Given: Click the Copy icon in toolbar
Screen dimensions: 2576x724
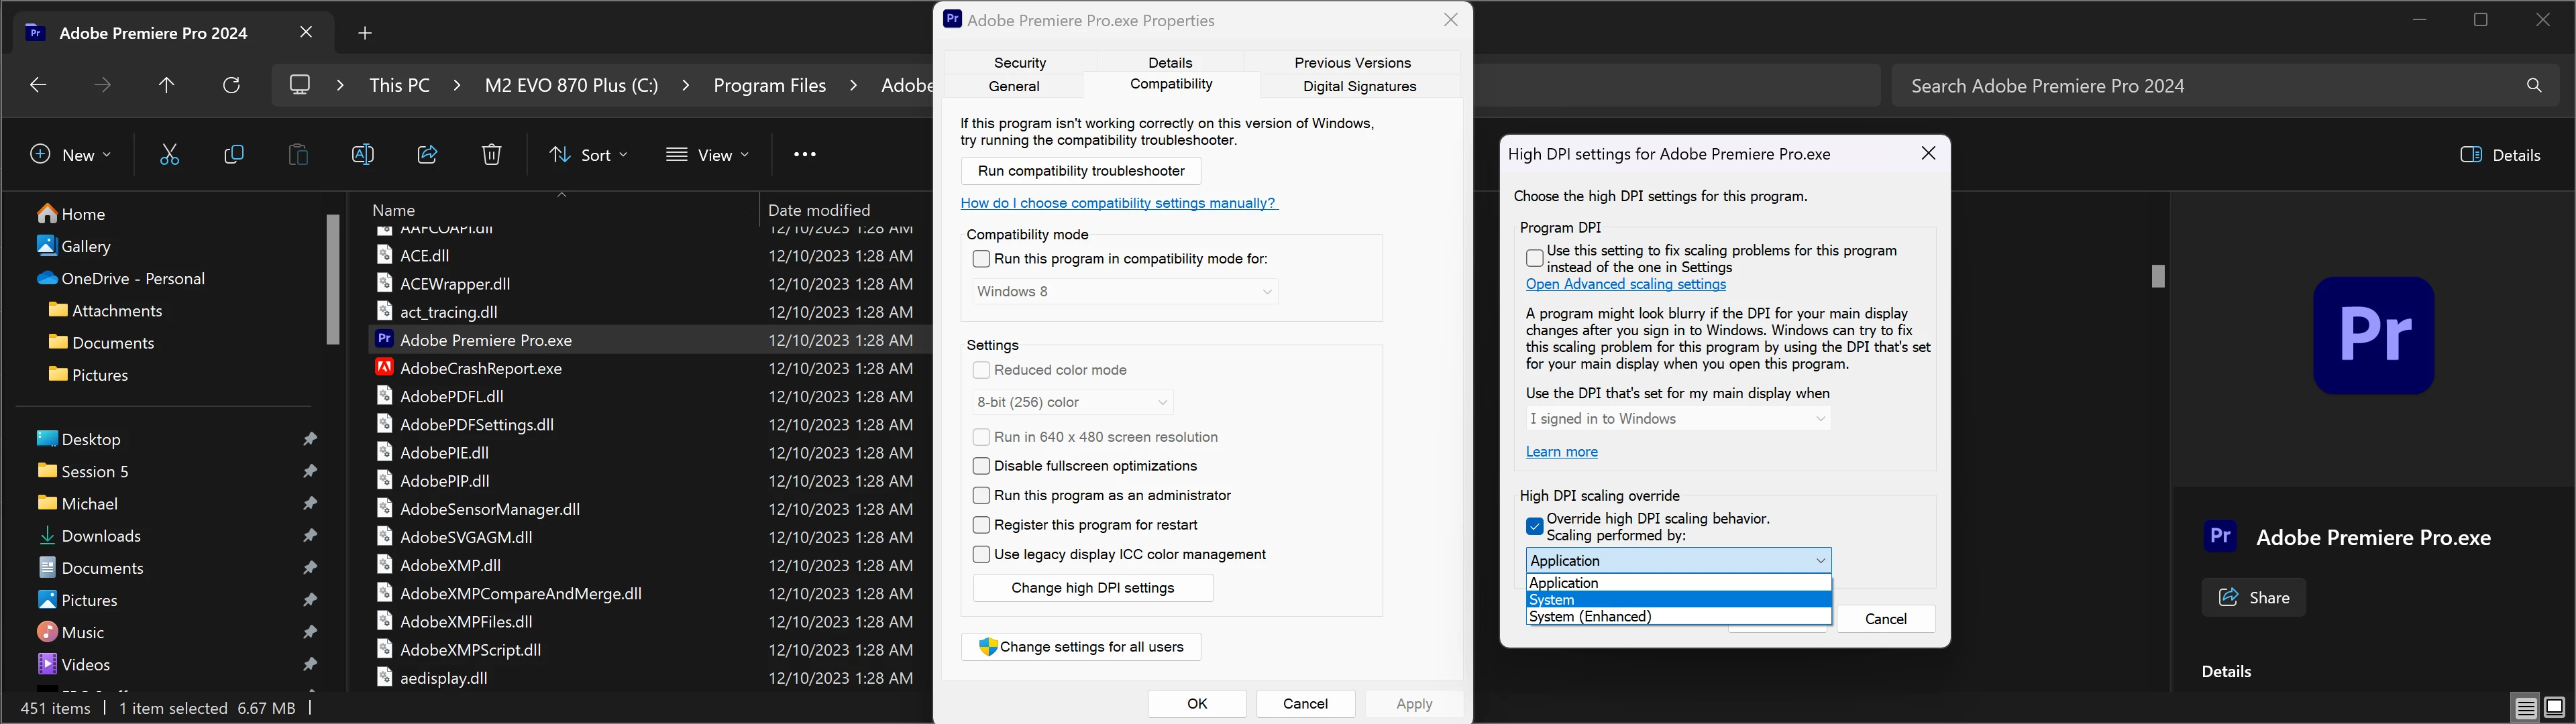Looking at the screenshot, I should (x=234, y=154).
